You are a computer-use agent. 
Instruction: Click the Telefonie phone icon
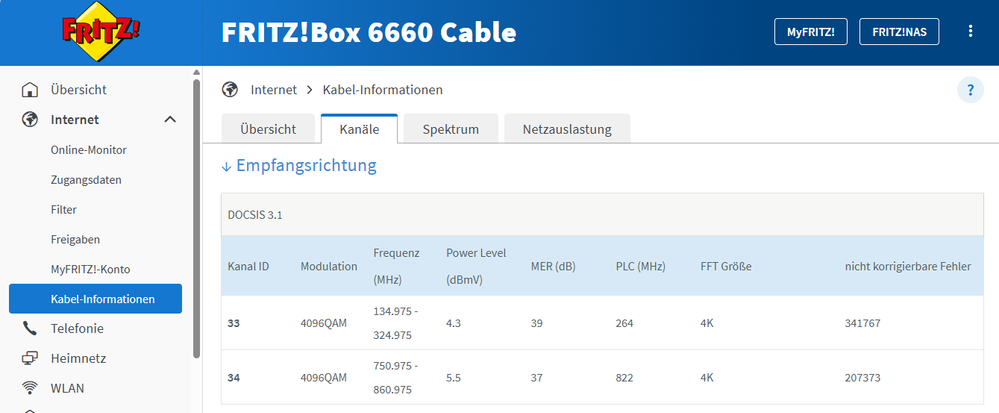pos(30,328)
